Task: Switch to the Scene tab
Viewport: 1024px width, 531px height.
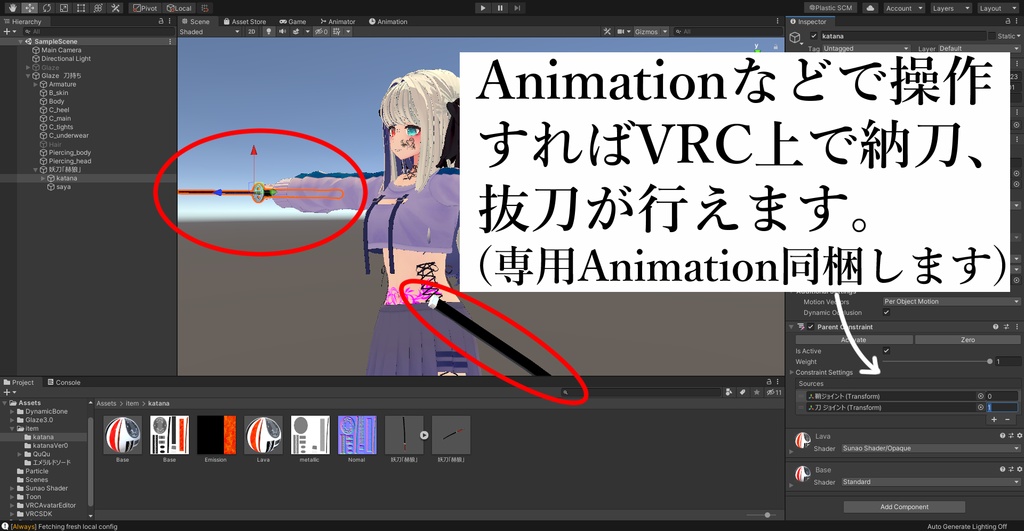Action: coord(195,22)
